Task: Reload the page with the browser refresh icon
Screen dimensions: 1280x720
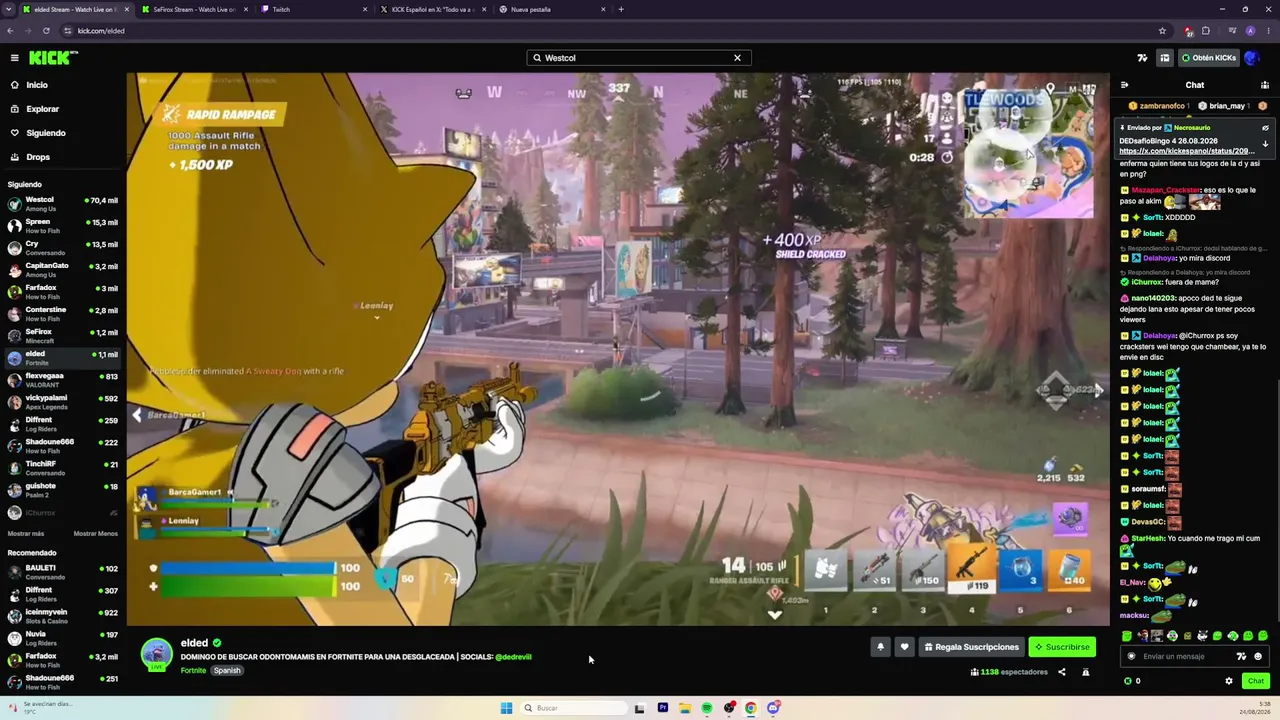Action: click(46, 31)
